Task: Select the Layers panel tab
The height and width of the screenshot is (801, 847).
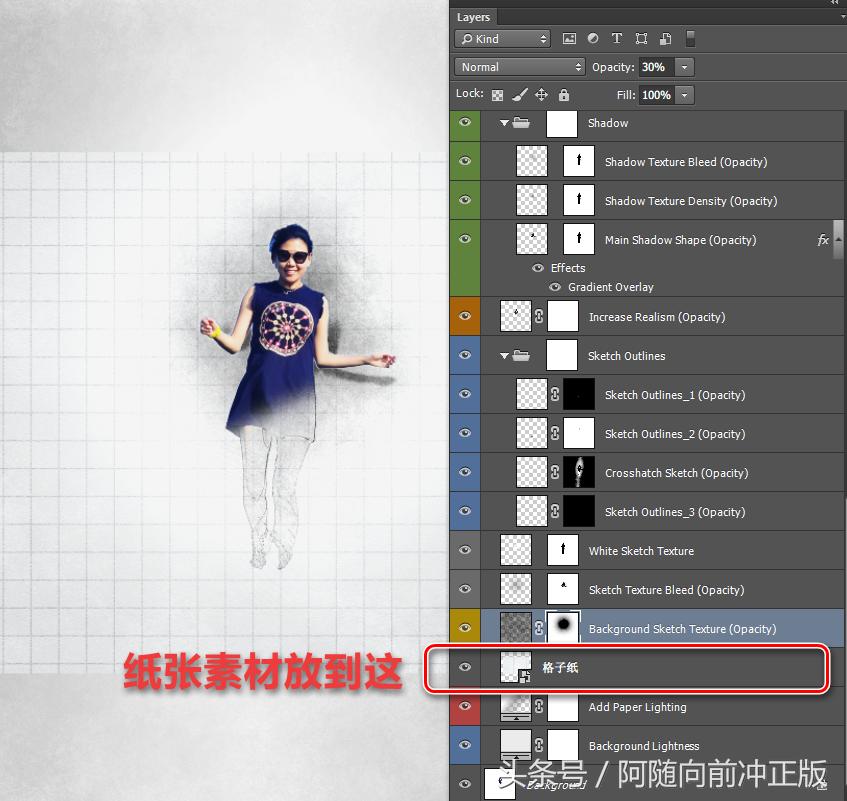Action: [473, 17]
